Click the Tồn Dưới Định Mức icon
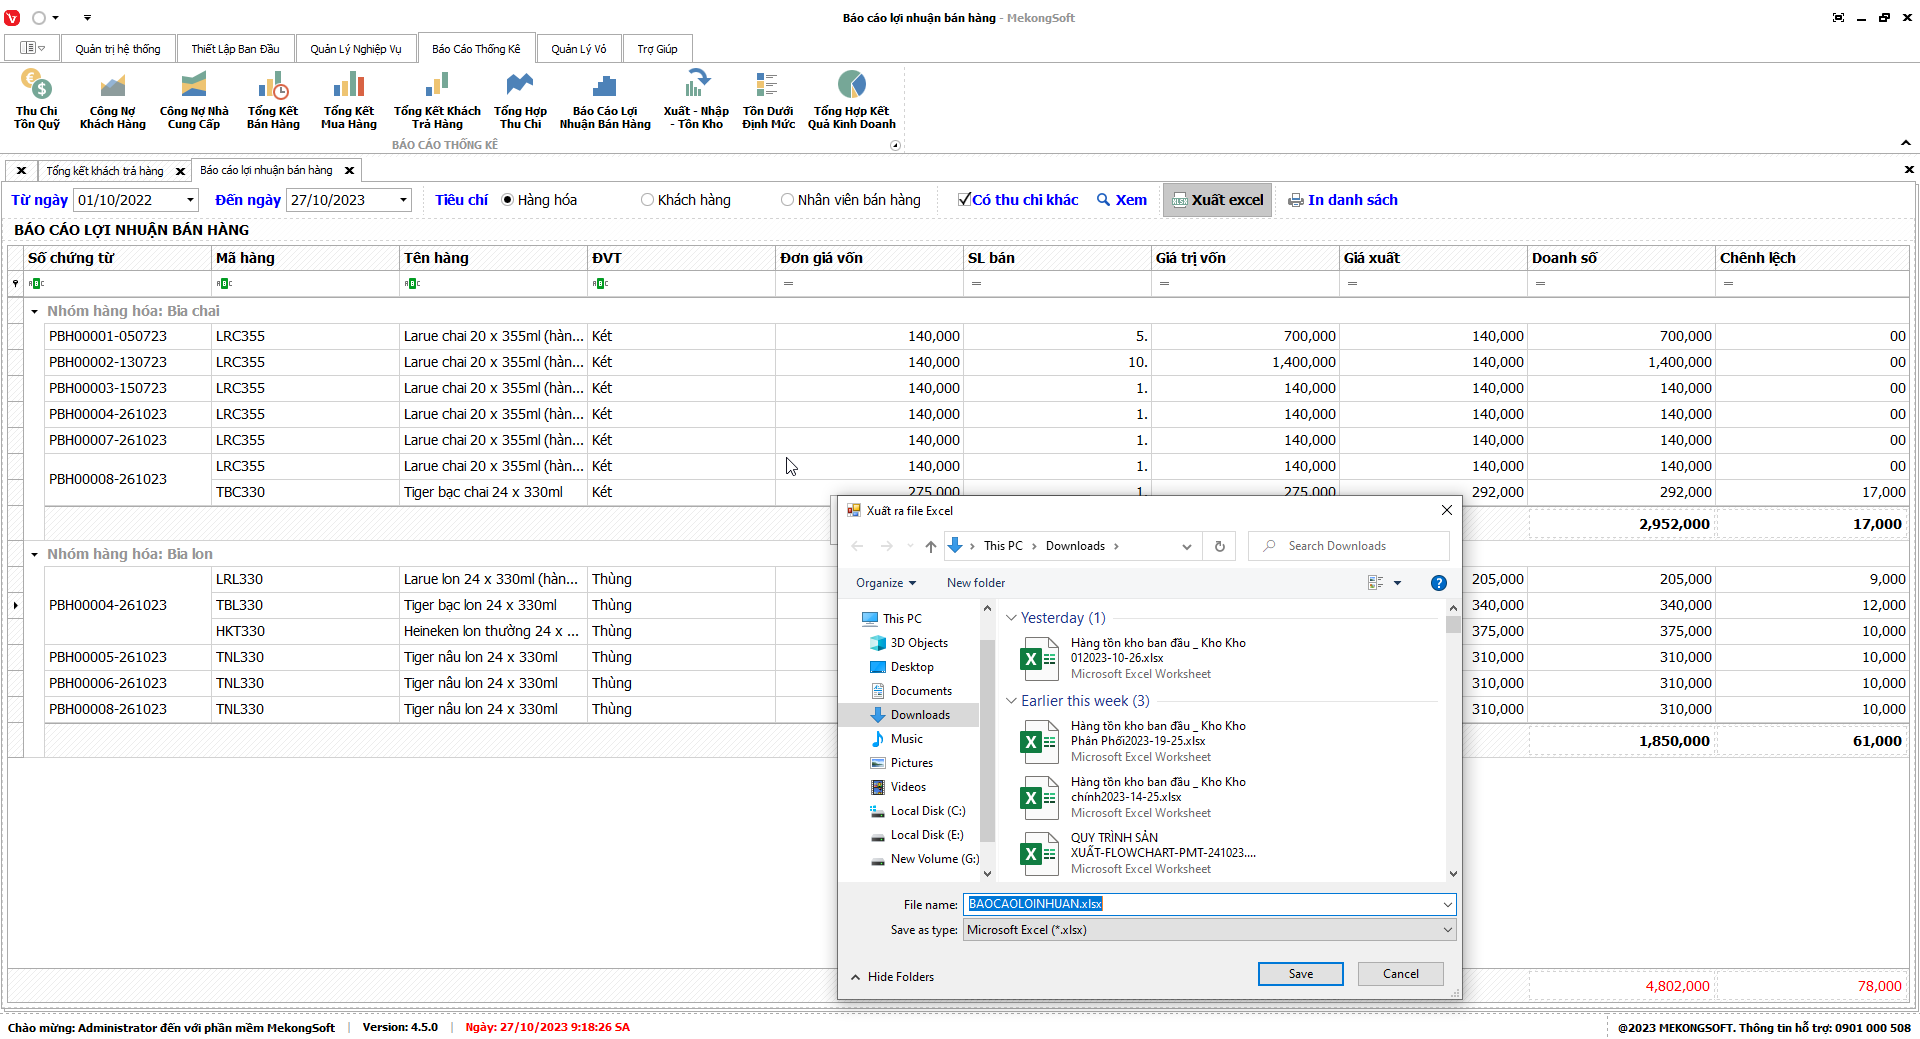Viewport: 1920px width, 1039px height. [768, 86]
